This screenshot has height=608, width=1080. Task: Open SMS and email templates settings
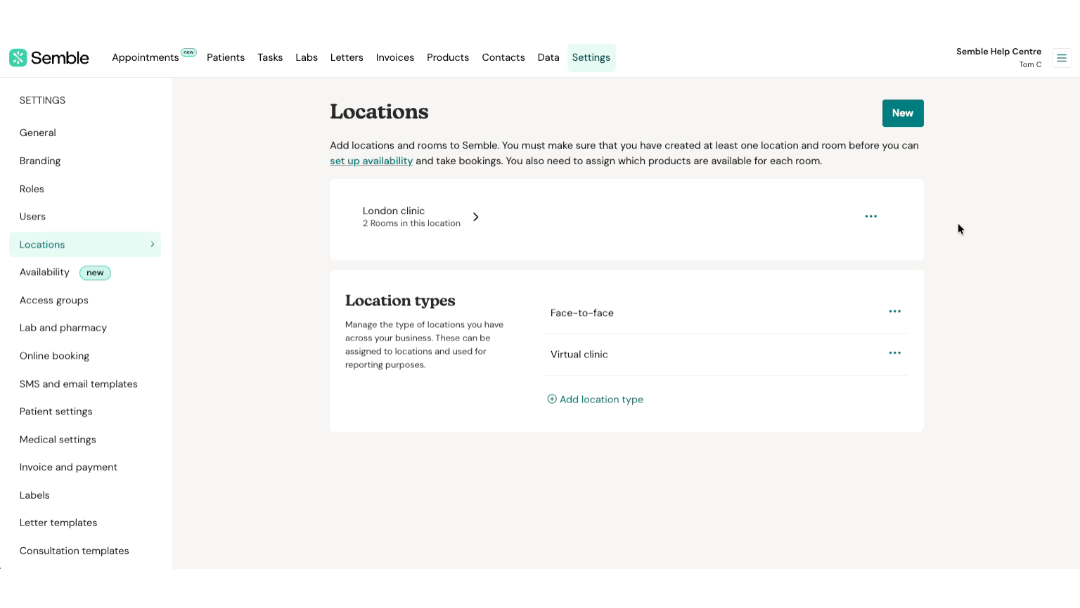tap(79, 384)
